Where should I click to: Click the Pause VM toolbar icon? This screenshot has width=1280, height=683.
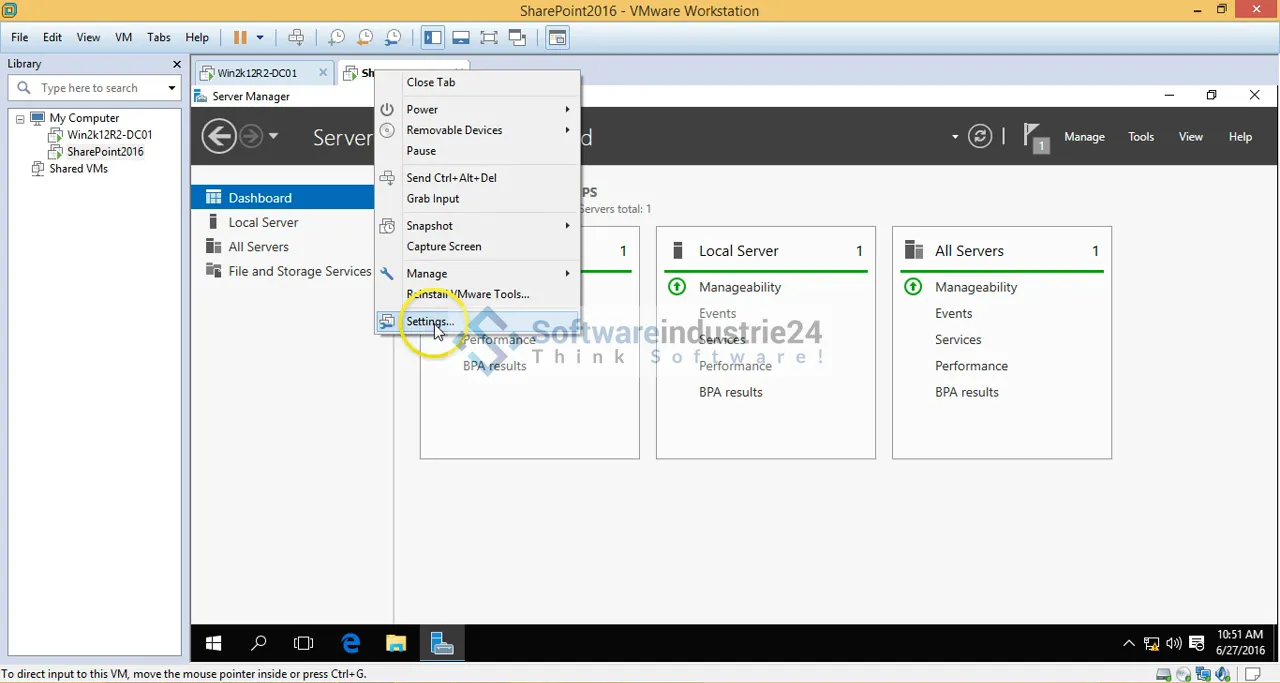click(240, 38)
